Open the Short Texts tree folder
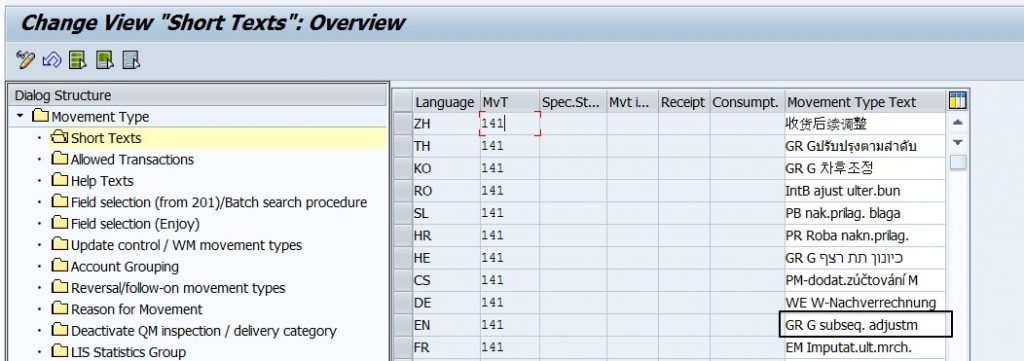This screenshot has height=361, width=1024. (x=96, y=138)
